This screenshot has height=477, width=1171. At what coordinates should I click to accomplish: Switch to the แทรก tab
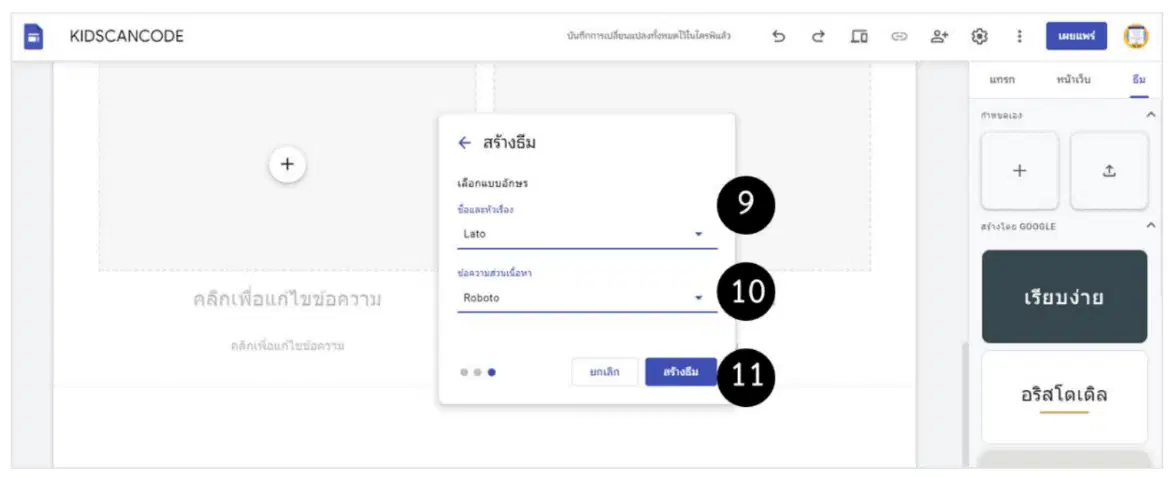[x=1002, y=80]
